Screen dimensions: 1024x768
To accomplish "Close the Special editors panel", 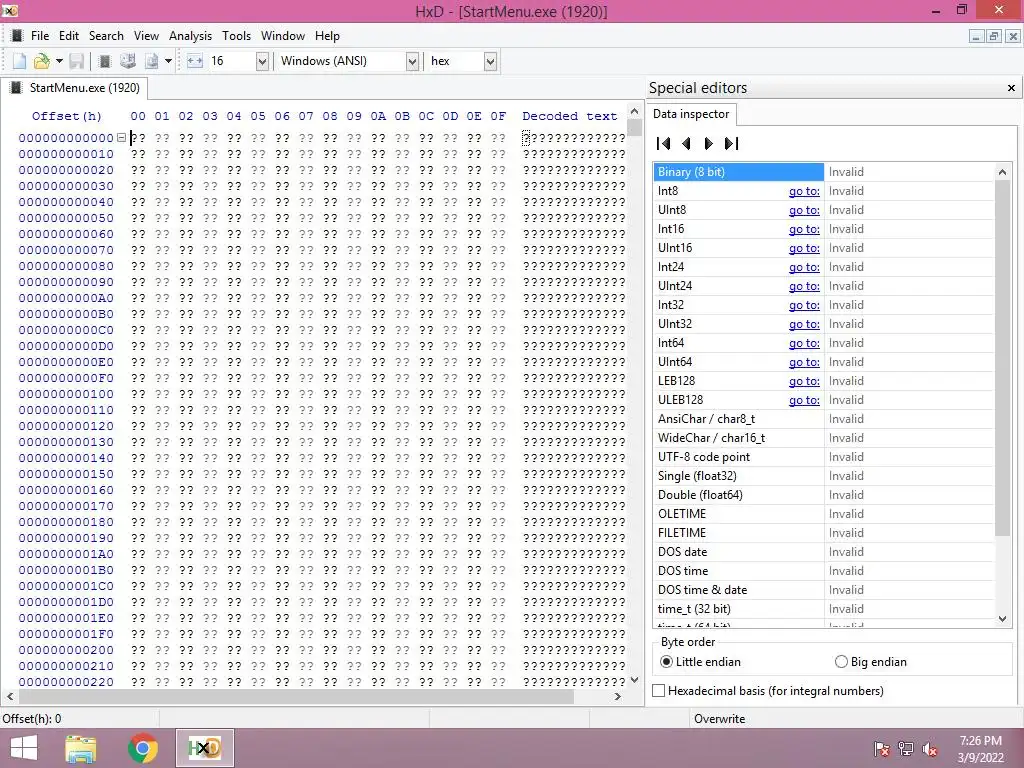I will point(1011,88).
